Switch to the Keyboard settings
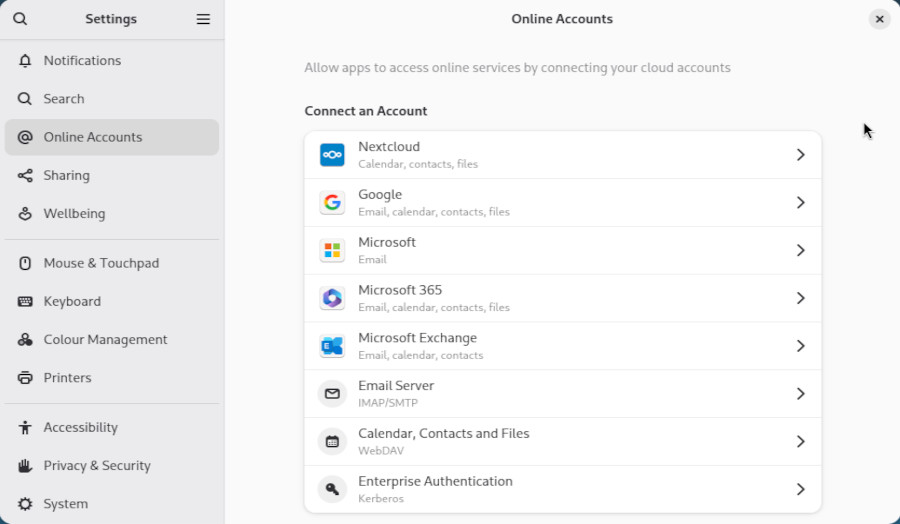The width and height of the screenshot is (900, 524). click(112, 301)
